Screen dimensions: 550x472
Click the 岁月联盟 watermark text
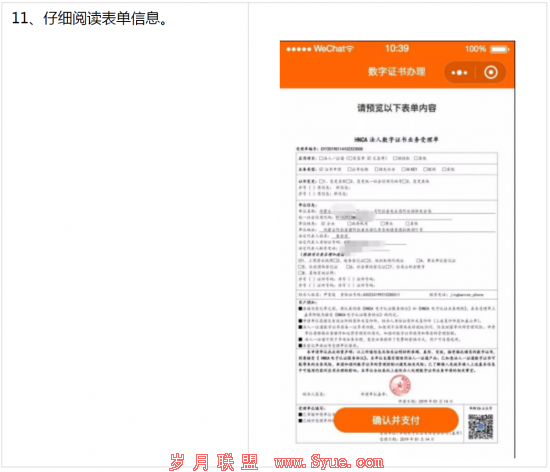pyautogui.click(x=214, y=462)
